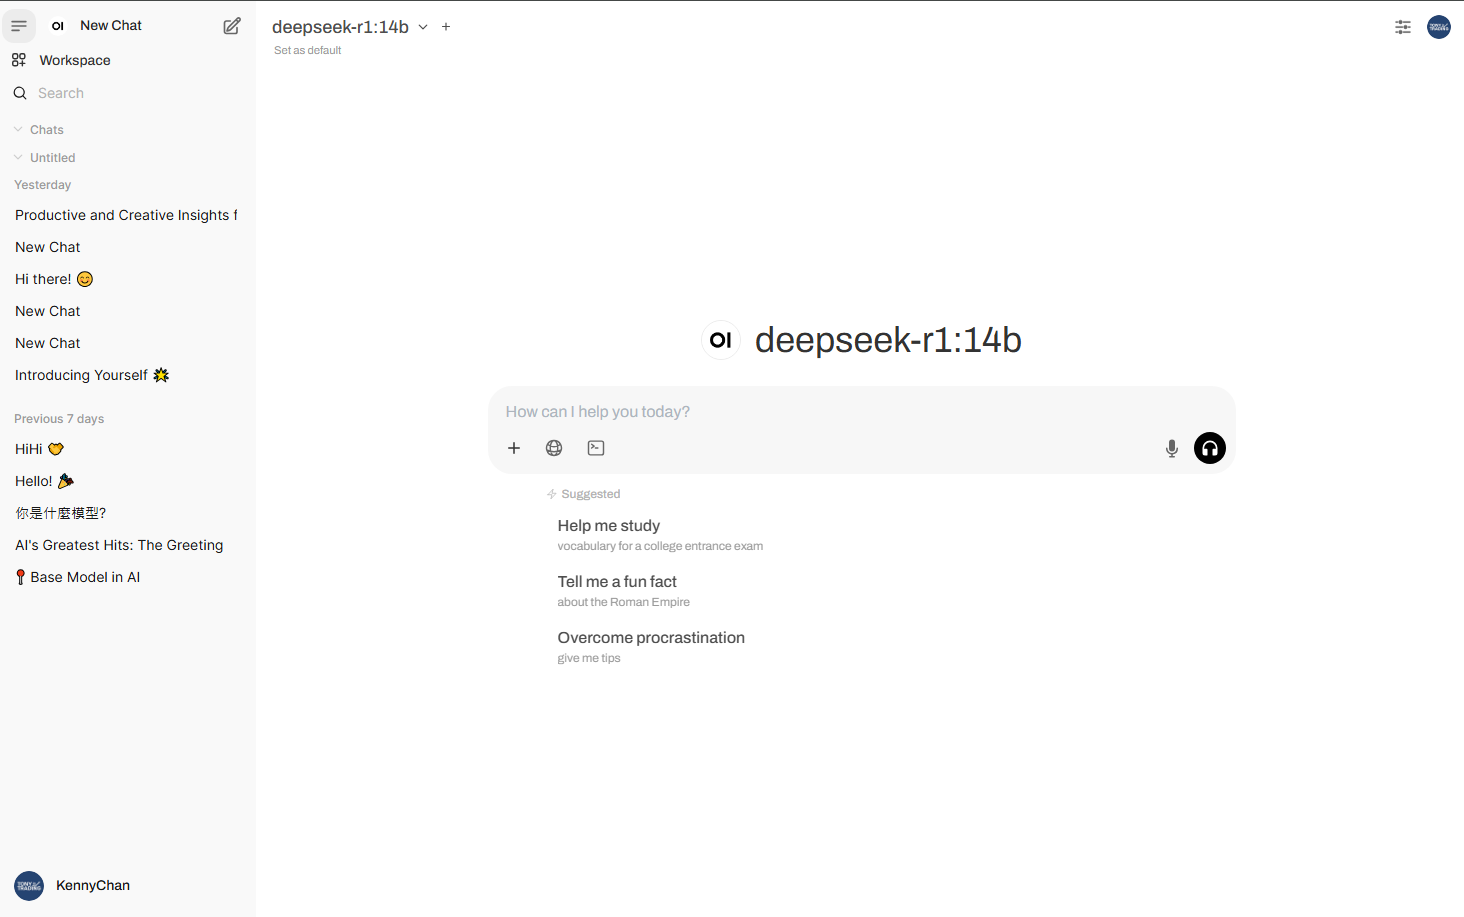Select the 'Overcome procrastination' suggestion
The width and height of the screenshot is (1464, 917).
[x=651, y=647]
